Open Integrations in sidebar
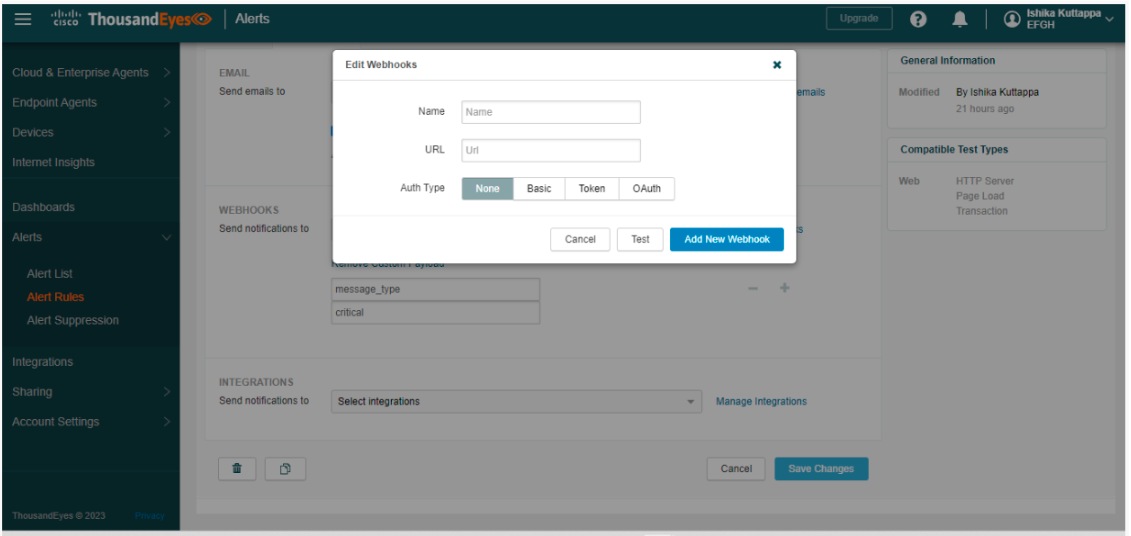Screen dimensions: 1131x536 click(x=43, y=362)
